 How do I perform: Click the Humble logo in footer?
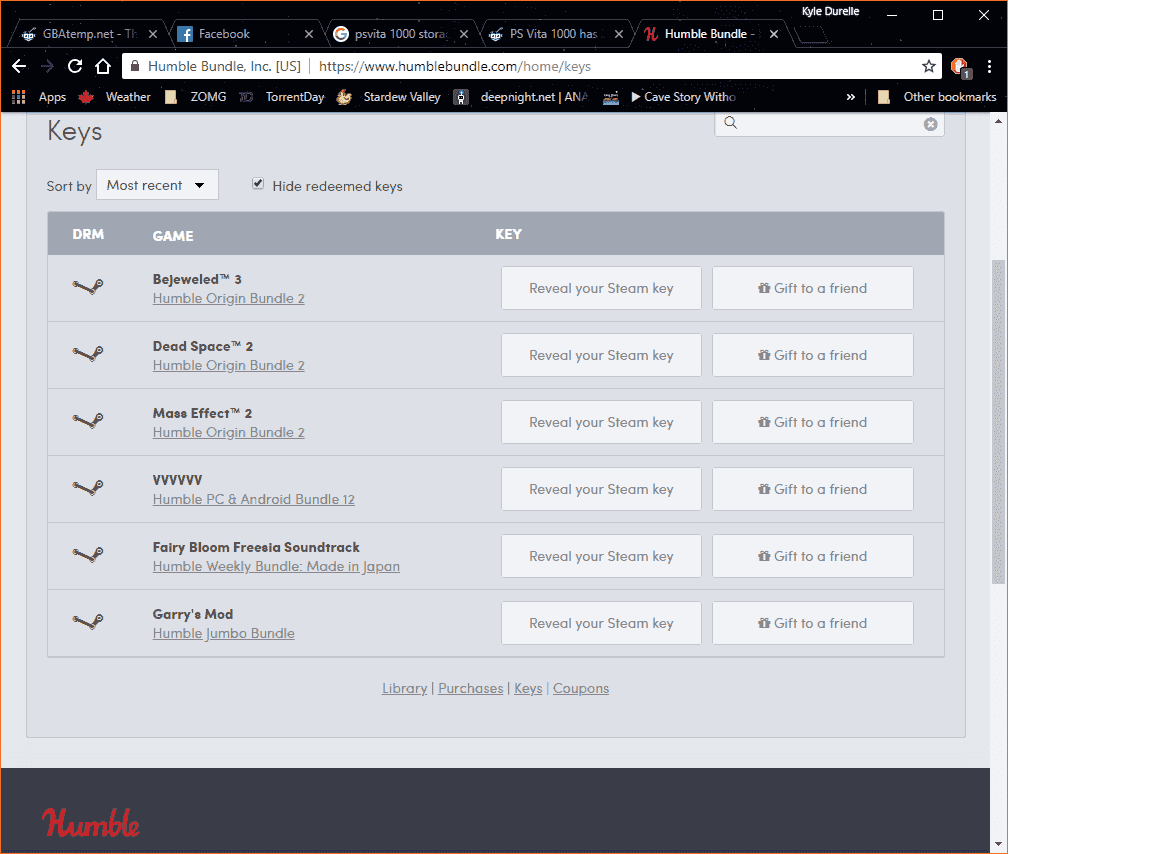pyautogui.click(x=90, y=822)
